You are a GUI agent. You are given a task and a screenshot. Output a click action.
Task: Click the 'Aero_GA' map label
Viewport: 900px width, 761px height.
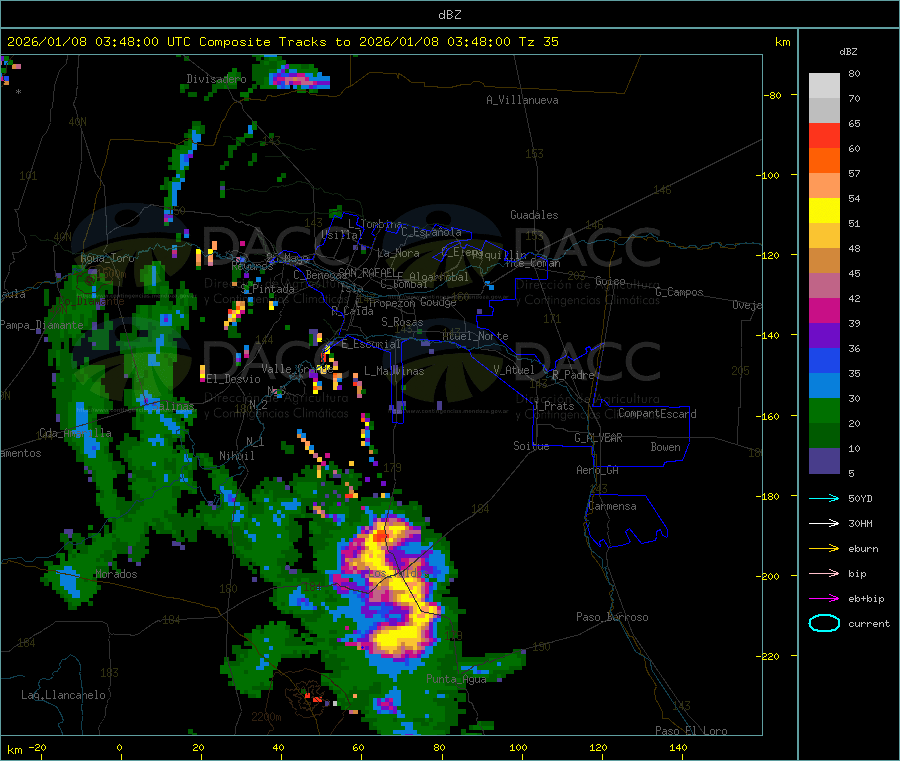coord(597,469)
